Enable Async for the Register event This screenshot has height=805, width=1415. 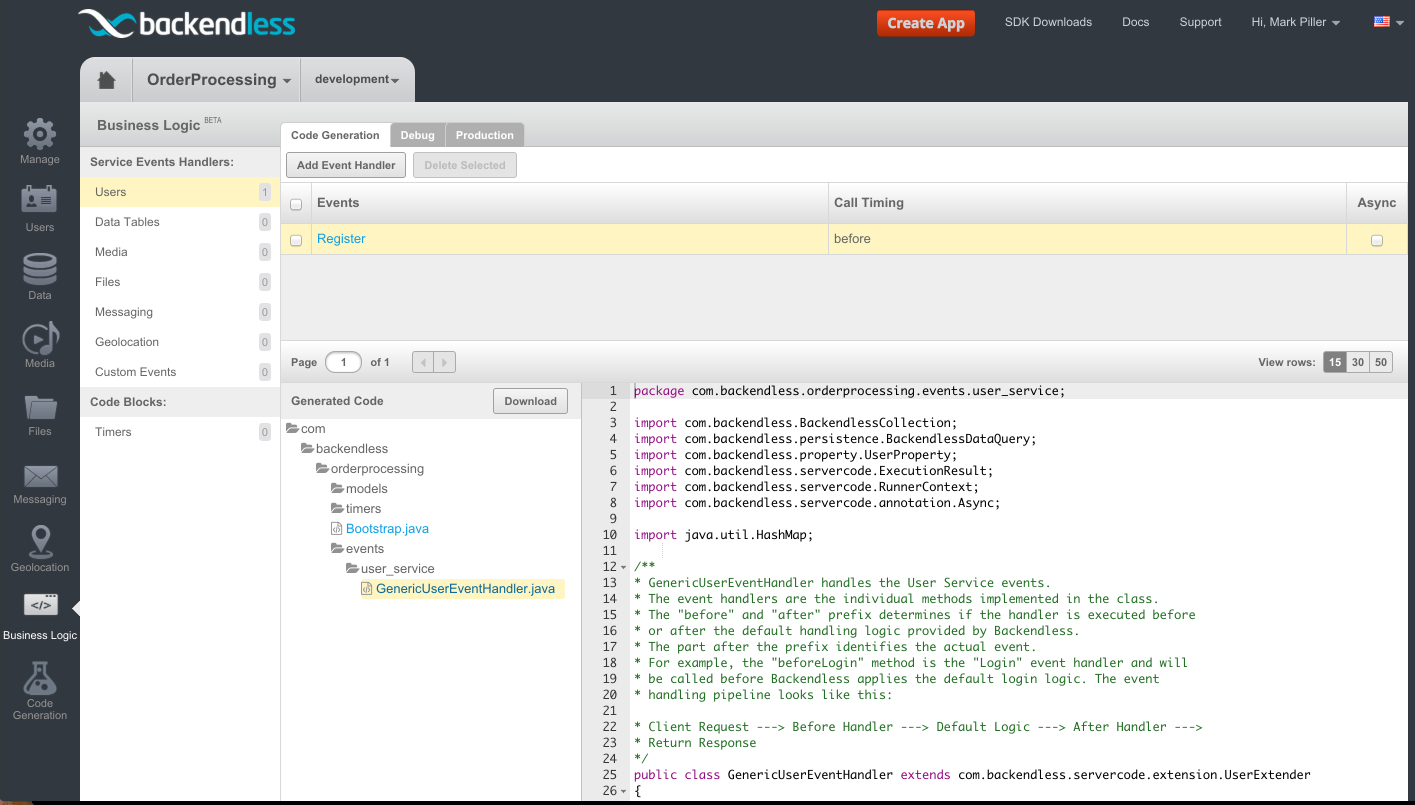1377,240
